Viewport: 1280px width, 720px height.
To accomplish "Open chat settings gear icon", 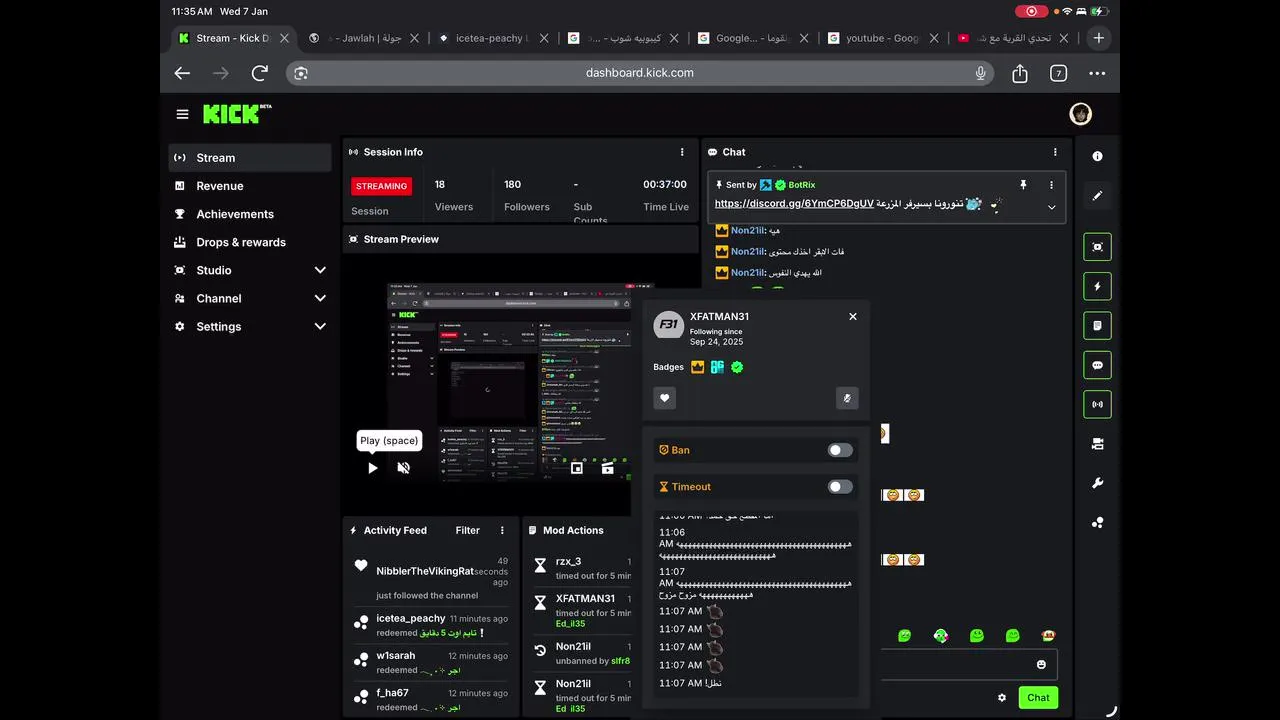I will [x=1002, y=698].
